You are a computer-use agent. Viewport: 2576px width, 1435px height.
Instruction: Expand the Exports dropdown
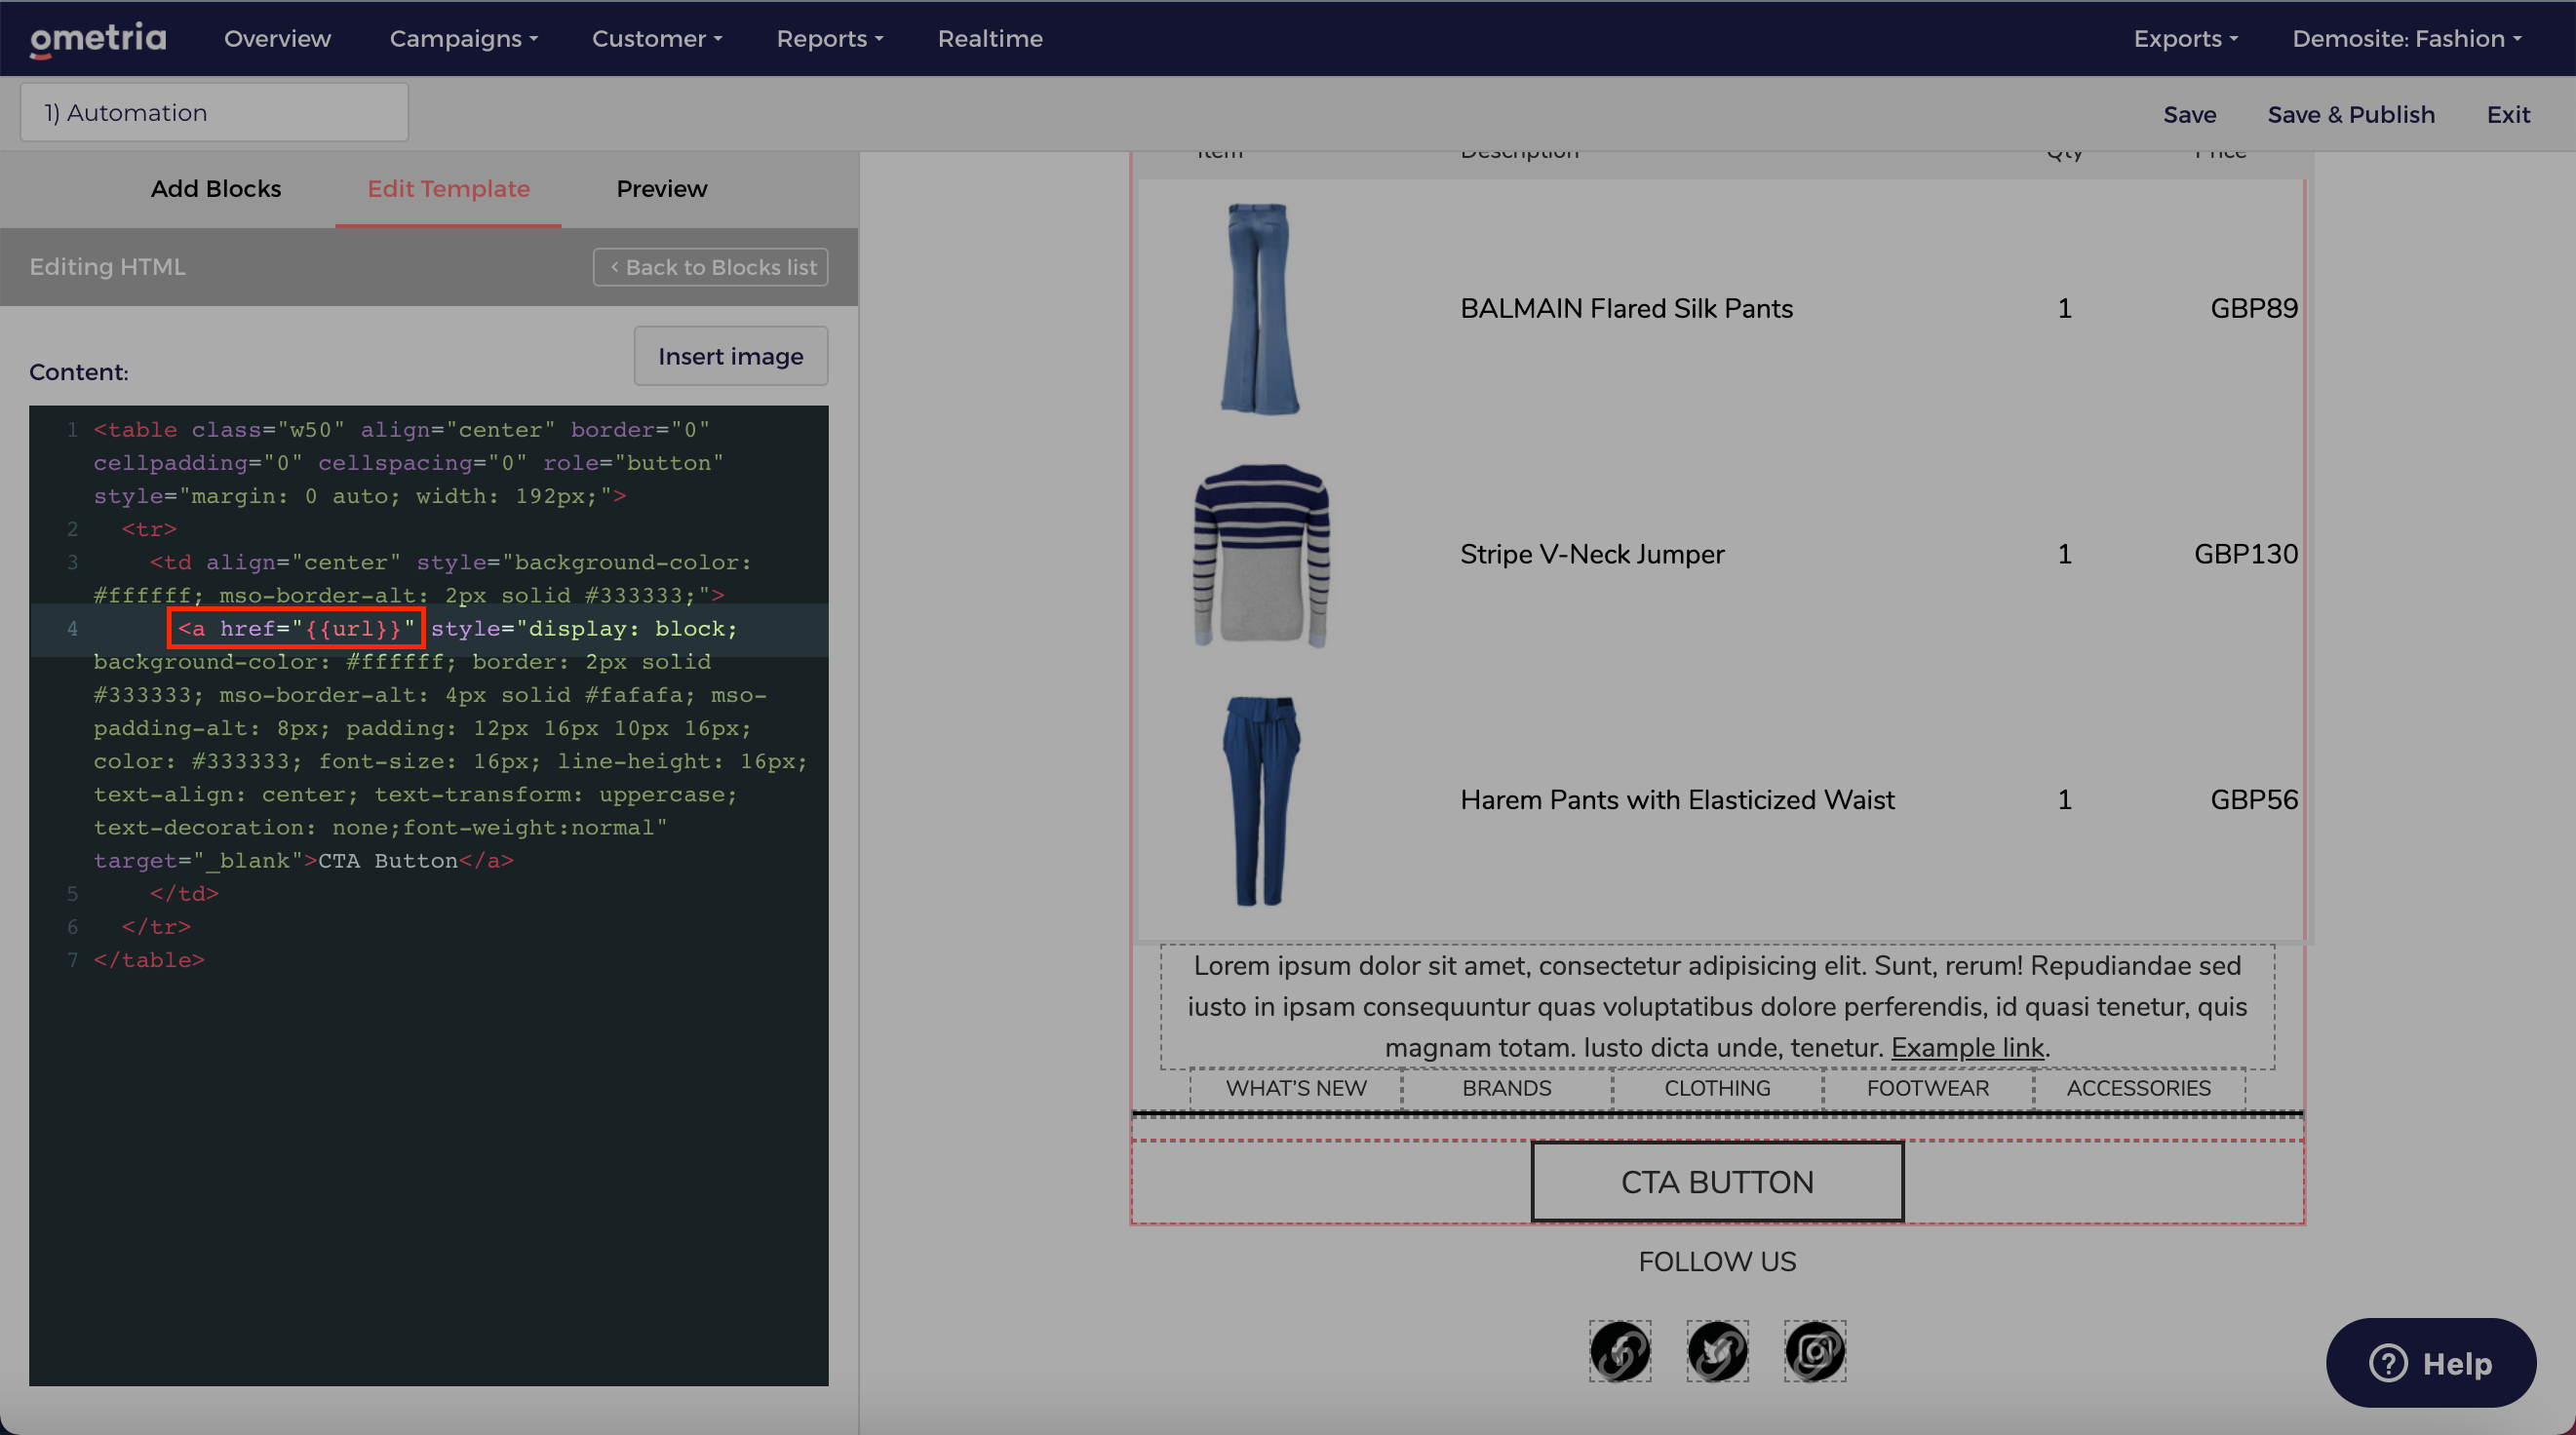tap(2186, 39)
